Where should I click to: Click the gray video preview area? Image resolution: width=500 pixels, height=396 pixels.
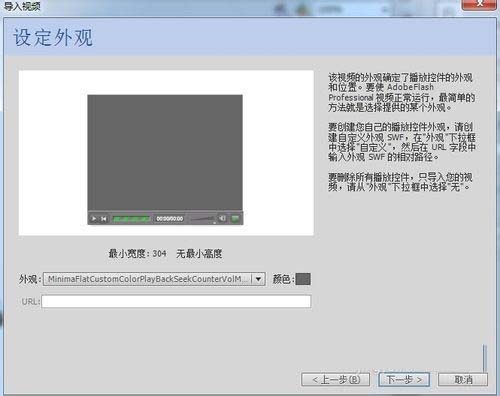click(x=165, y=153)
